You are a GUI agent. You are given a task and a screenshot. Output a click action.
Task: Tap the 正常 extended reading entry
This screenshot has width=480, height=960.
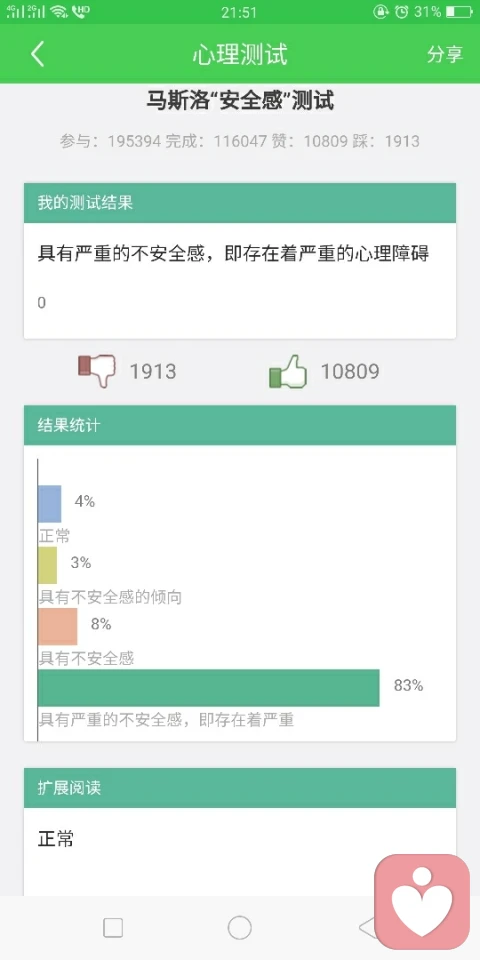56,839
